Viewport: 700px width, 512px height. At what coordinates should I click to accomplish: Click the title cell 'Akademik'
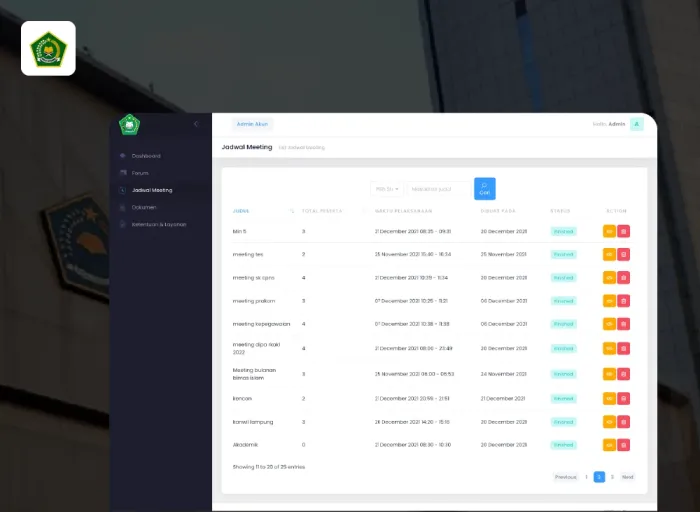coord(245,445)
